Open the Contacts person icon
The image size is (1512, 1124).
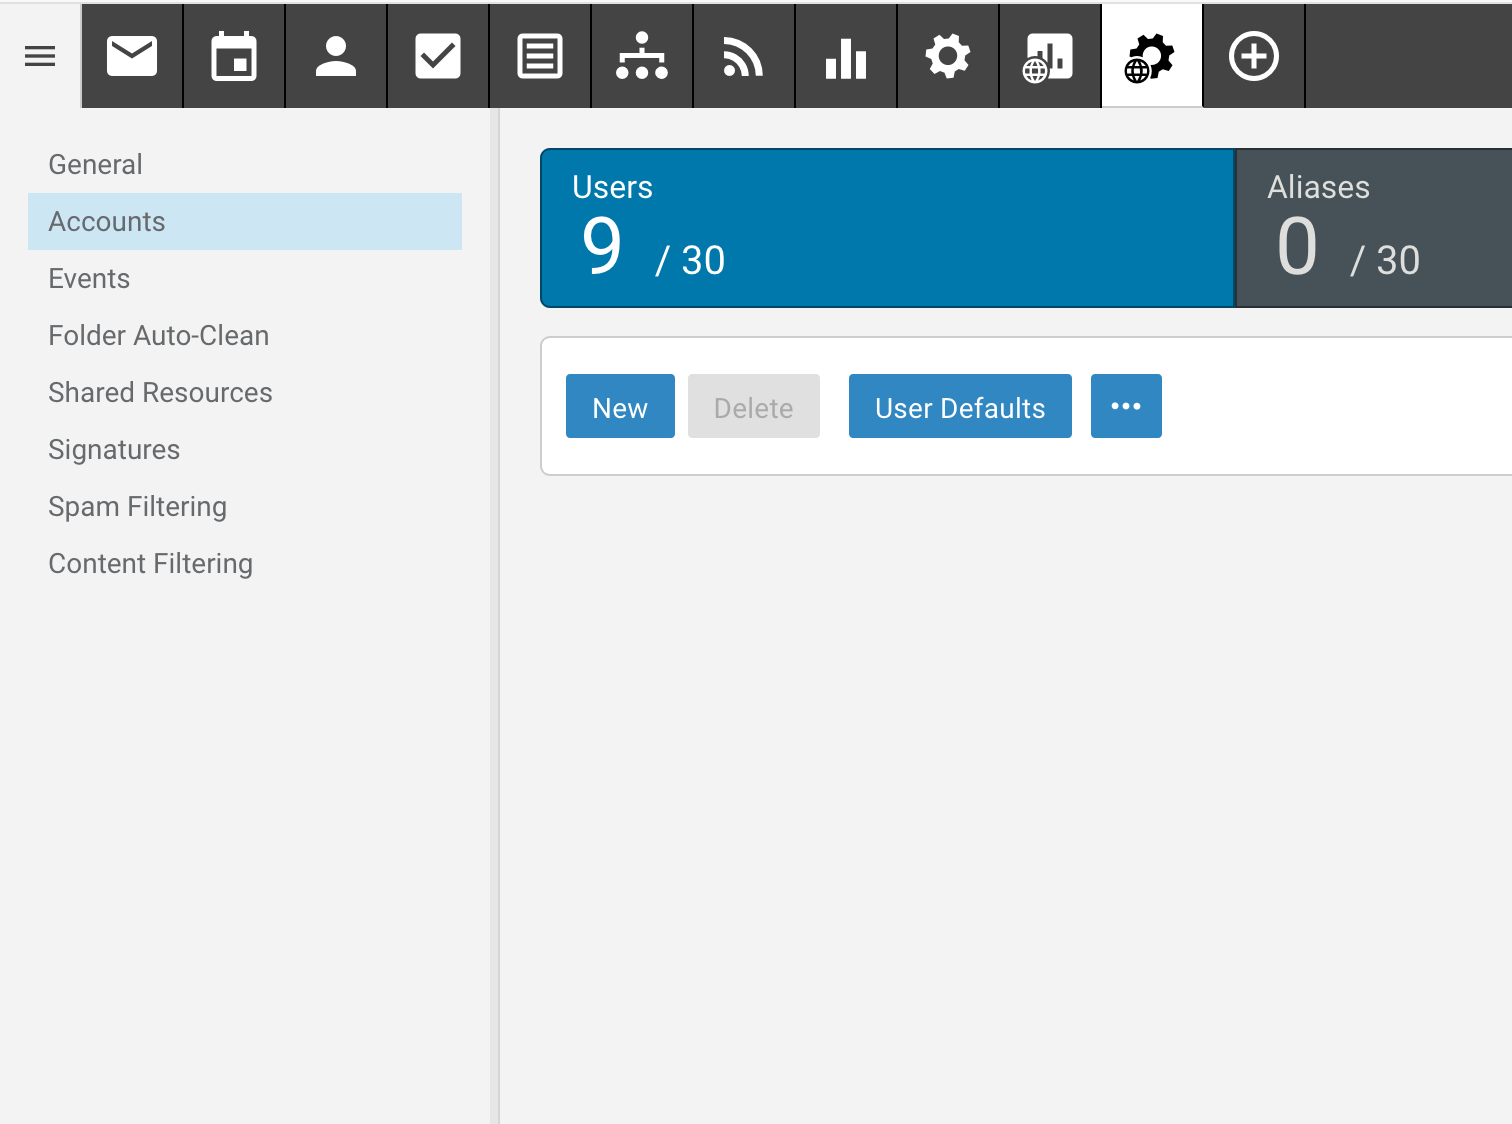[x=336, y=56]
